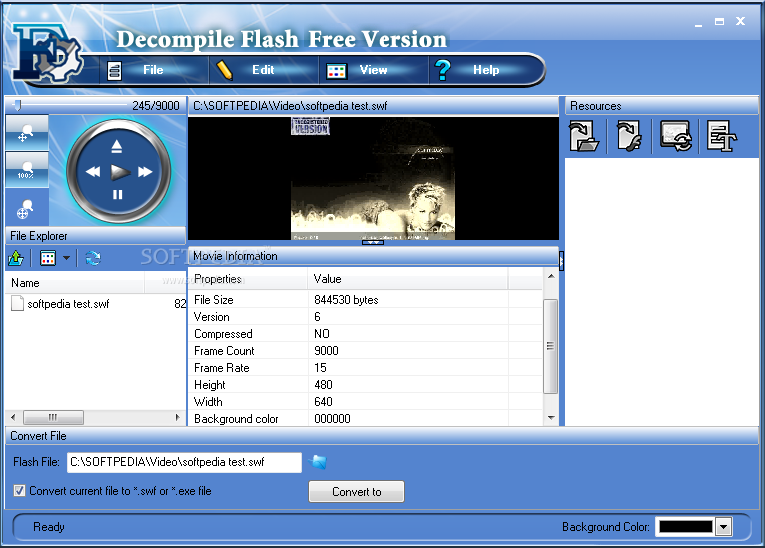Click the first Resources export-to-folder icon
Image resolution: width=765 pixels, height=548 pixels.
pos(584,136)
